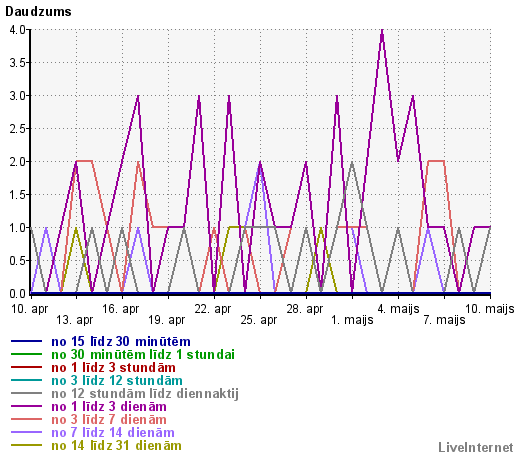Click the '2.0' y-axis value
The image size is (520, 457).
click(x=18, y=162)
